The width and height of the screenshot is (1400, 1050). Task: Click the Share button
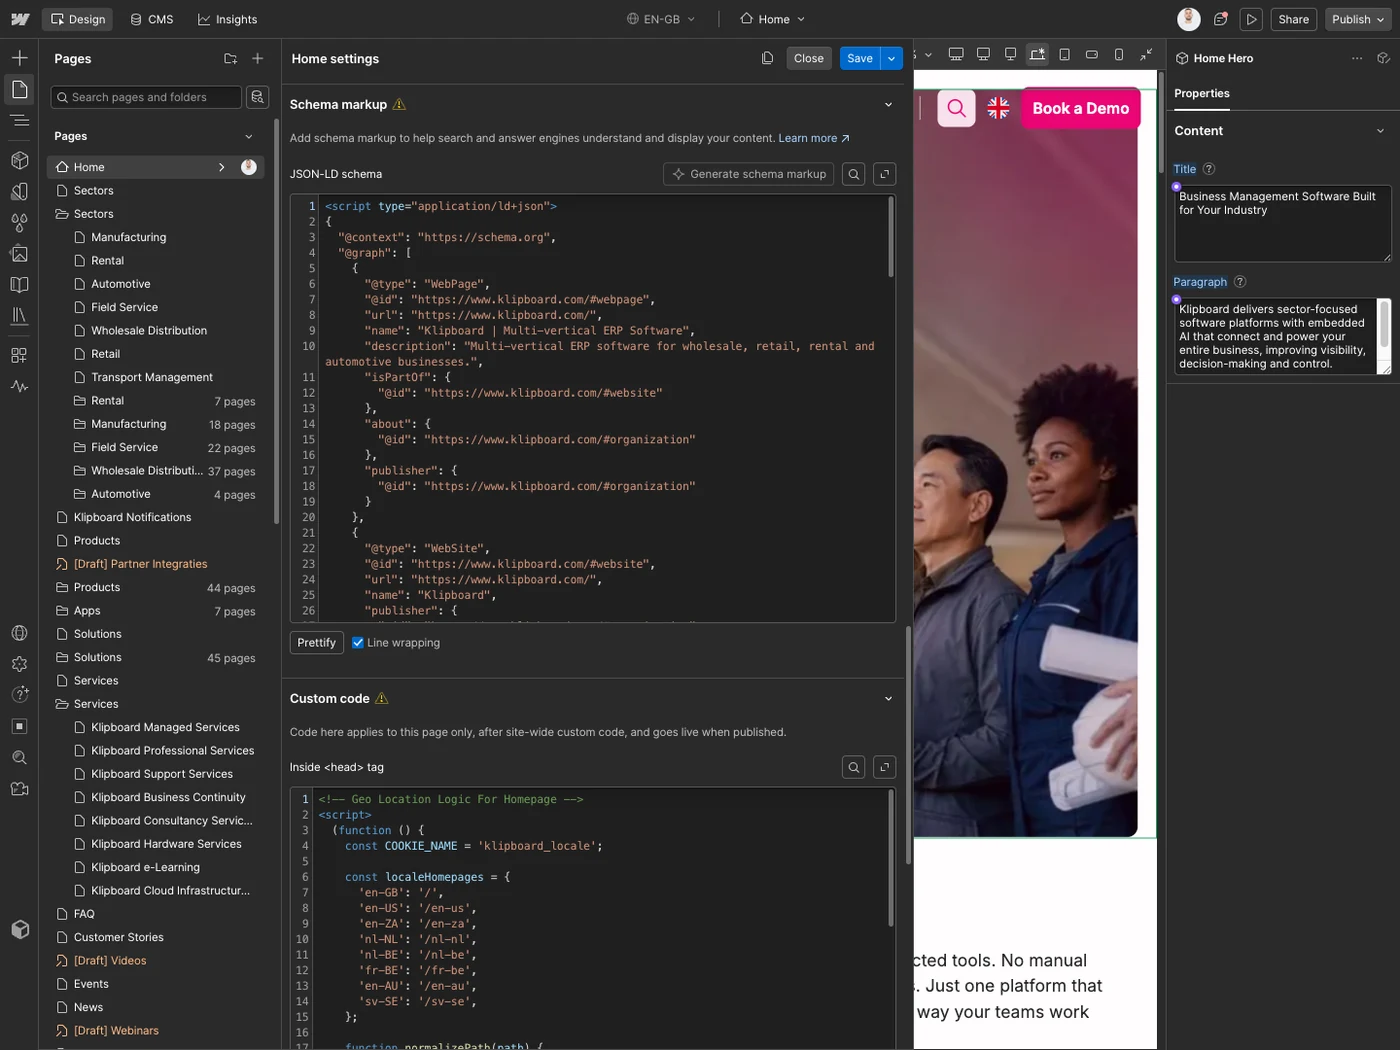click(1293, 19)
